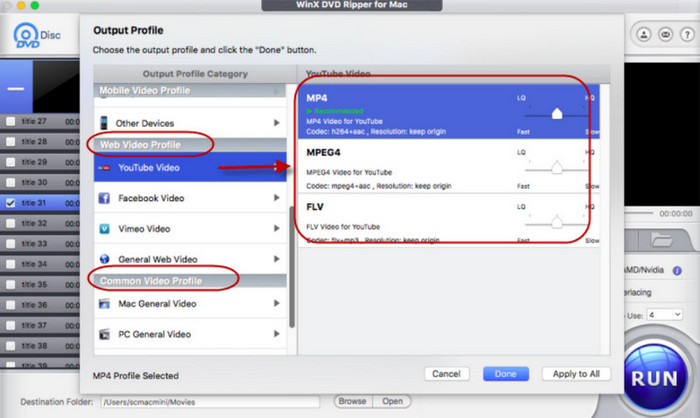
Task: Check the title 32 checkbox
Action: click(x=11, y=223)
